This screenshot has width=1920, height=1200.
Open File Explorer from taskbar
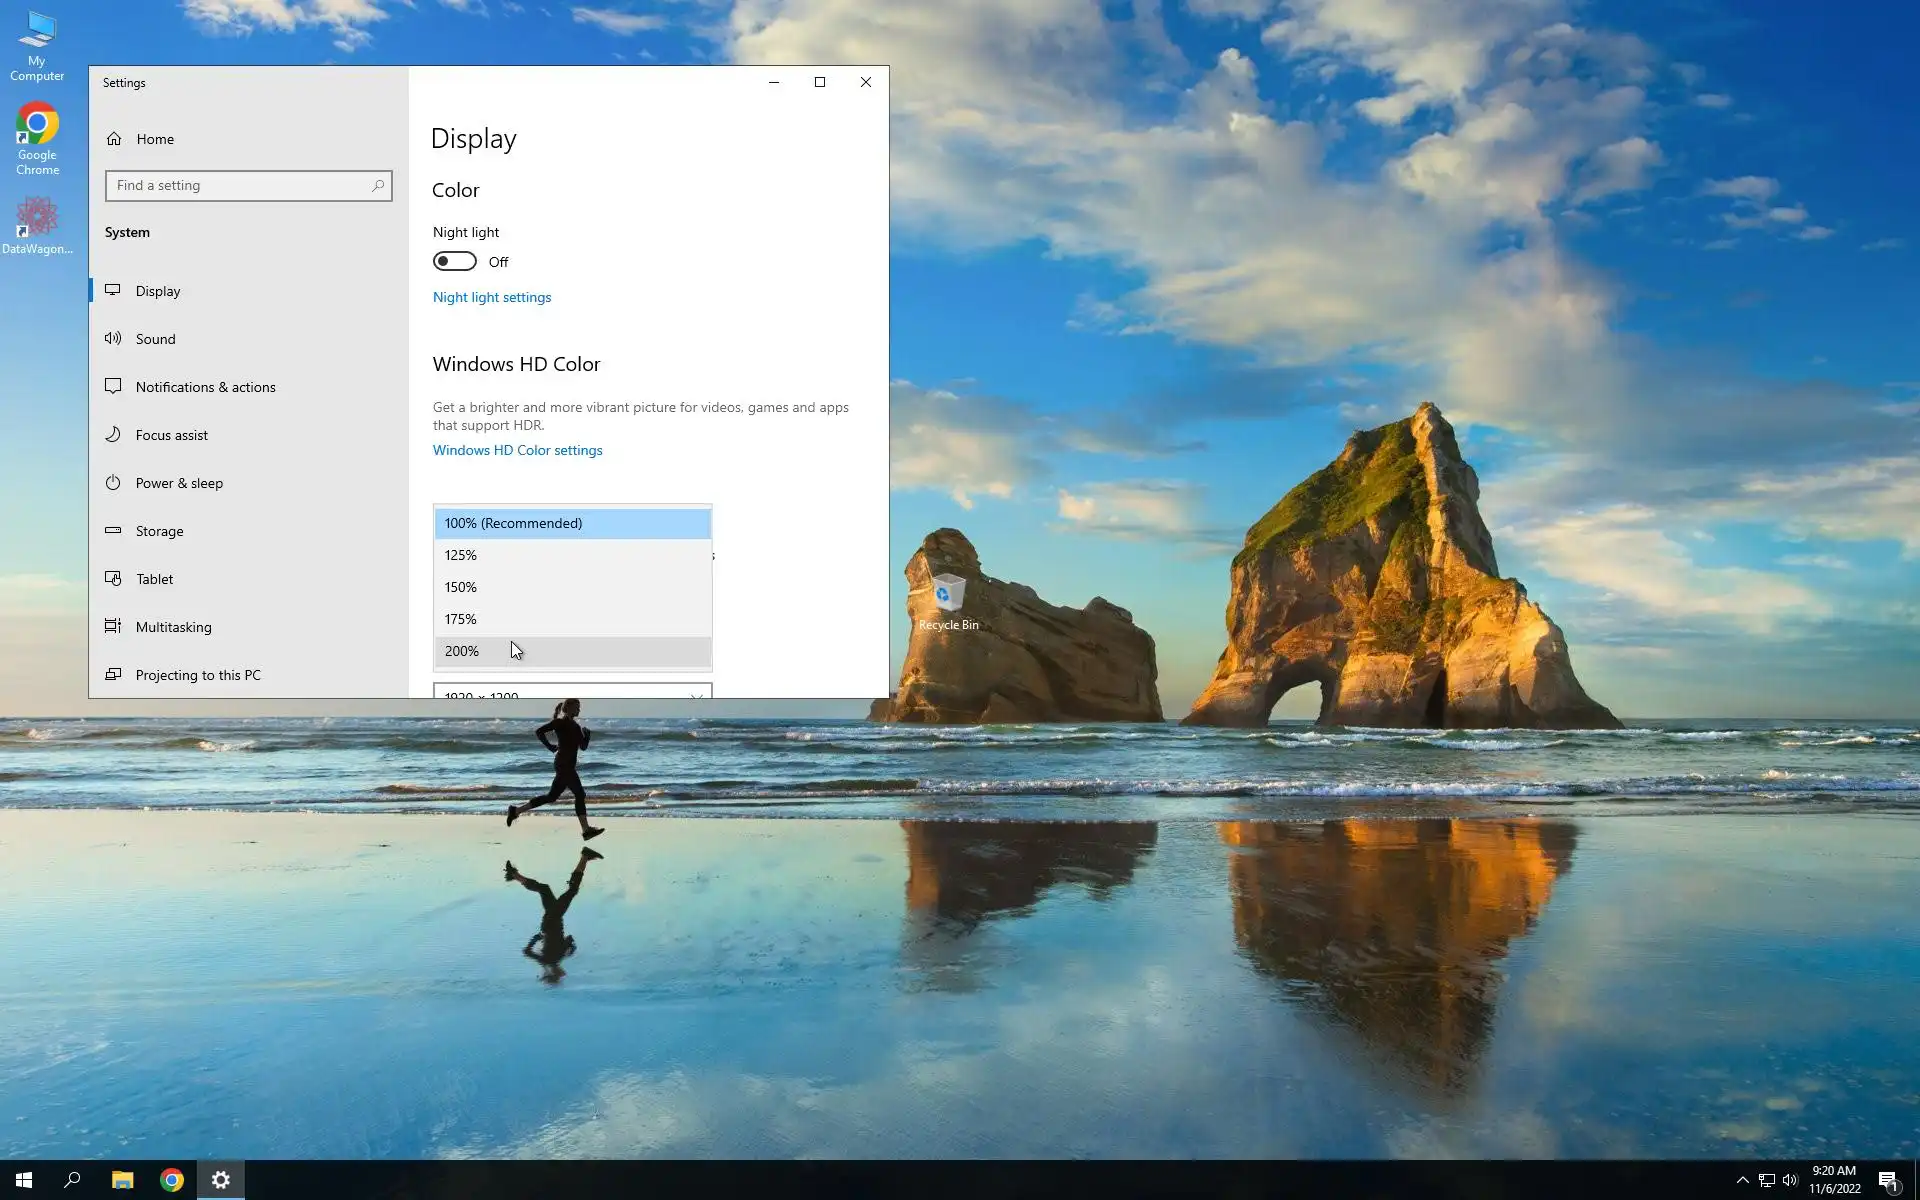[x=122, y=1180]
